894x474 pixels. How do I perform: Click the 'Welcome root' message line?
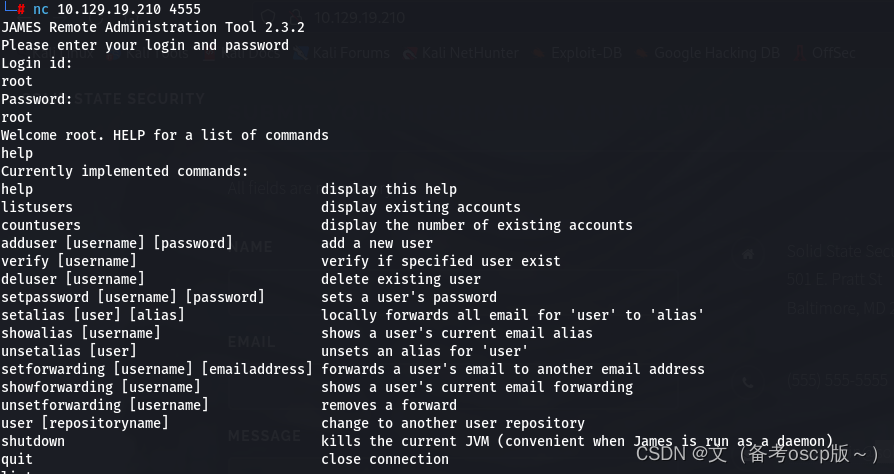point(165,135)
